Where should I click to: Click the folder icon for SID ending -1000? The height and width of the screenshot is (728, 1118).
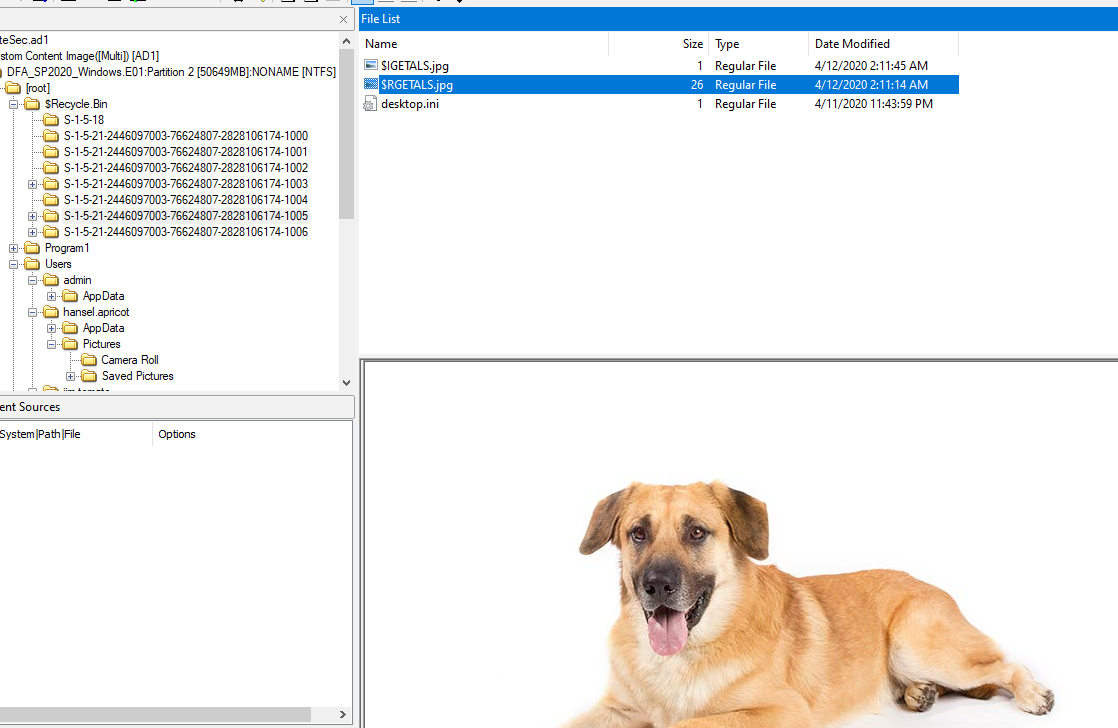[51, 135]
